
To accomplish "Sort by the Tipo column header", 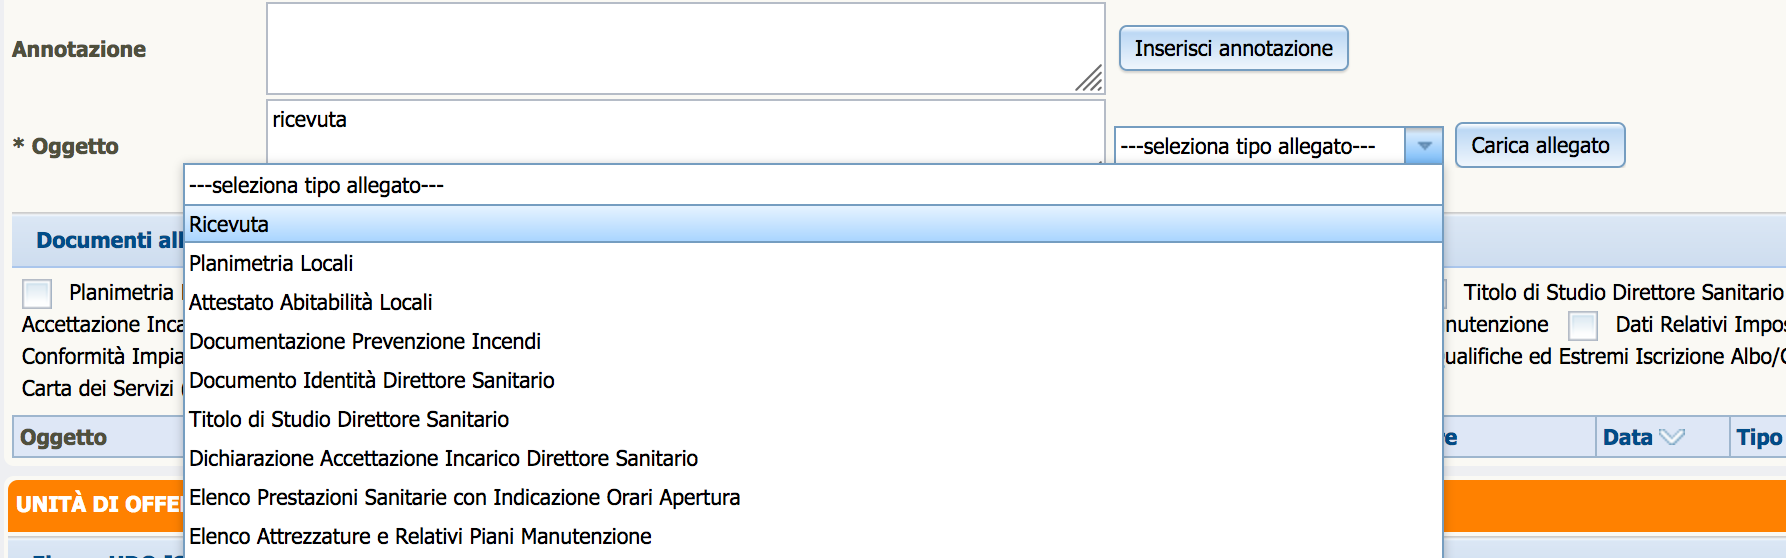I will tap(1758, 437).
